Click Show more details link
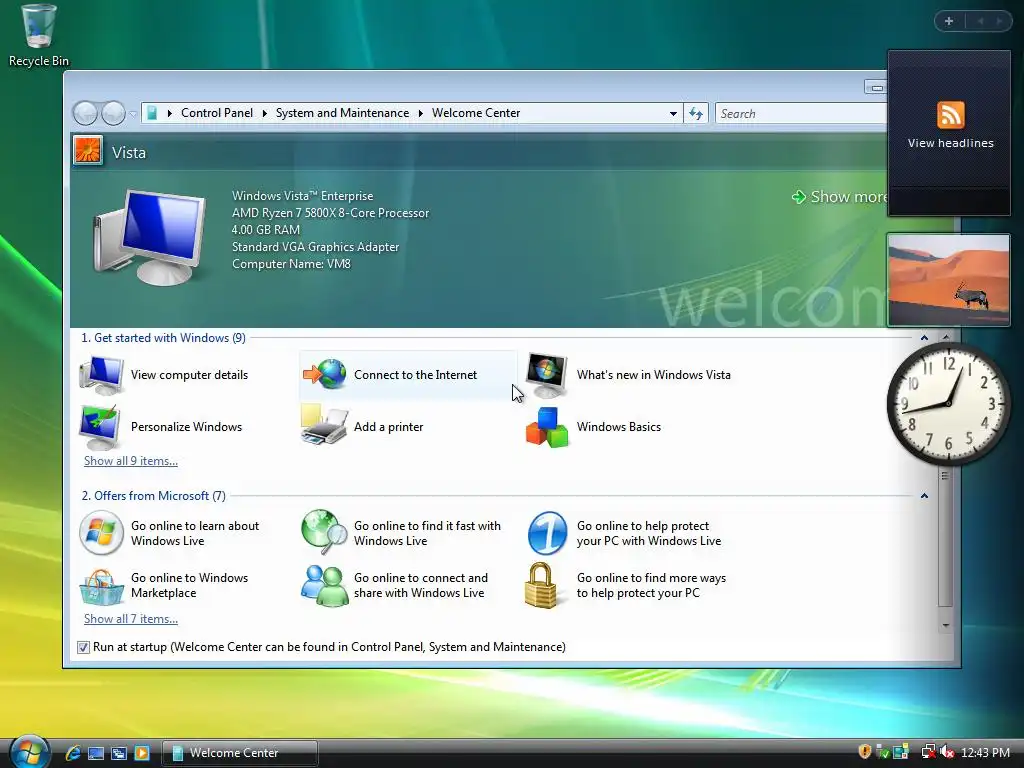 click(x=840, y=197)
